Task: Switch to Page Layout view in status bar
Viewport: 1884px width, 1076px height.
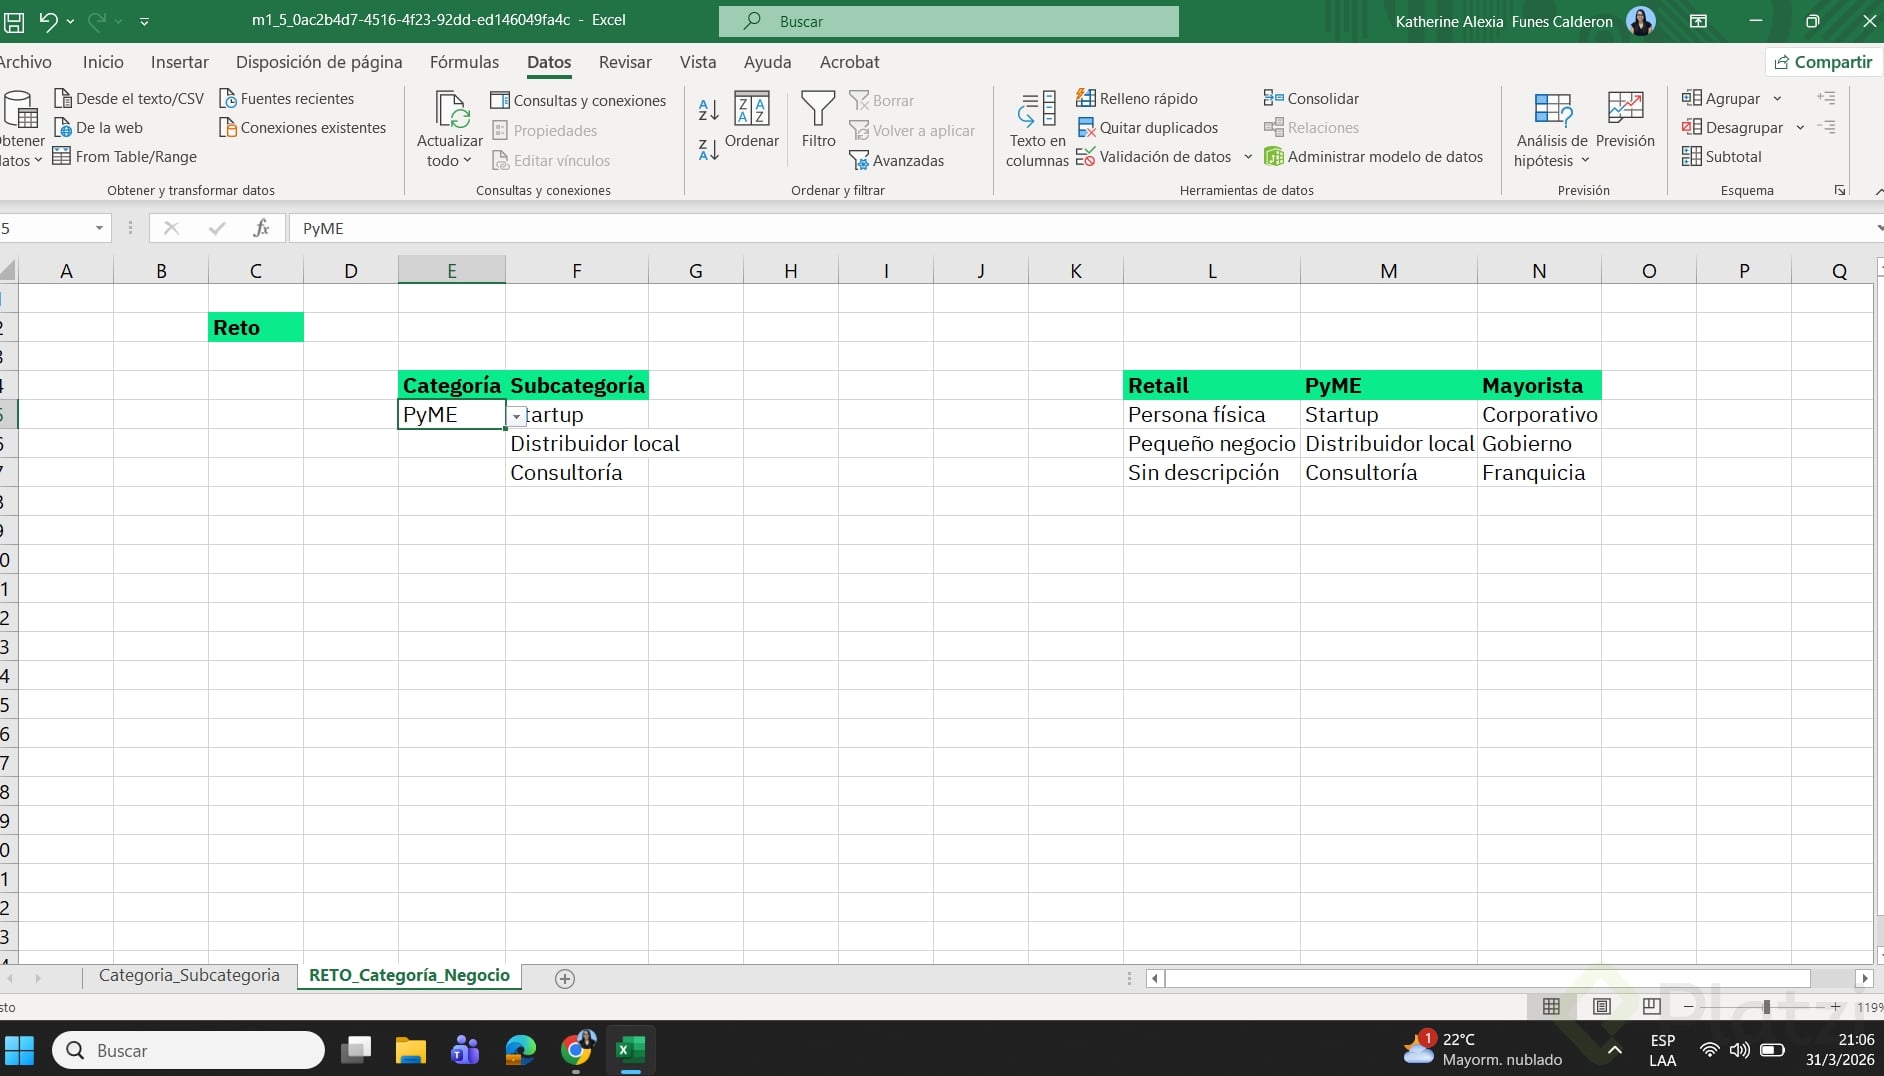Action: point(1602,1007)
